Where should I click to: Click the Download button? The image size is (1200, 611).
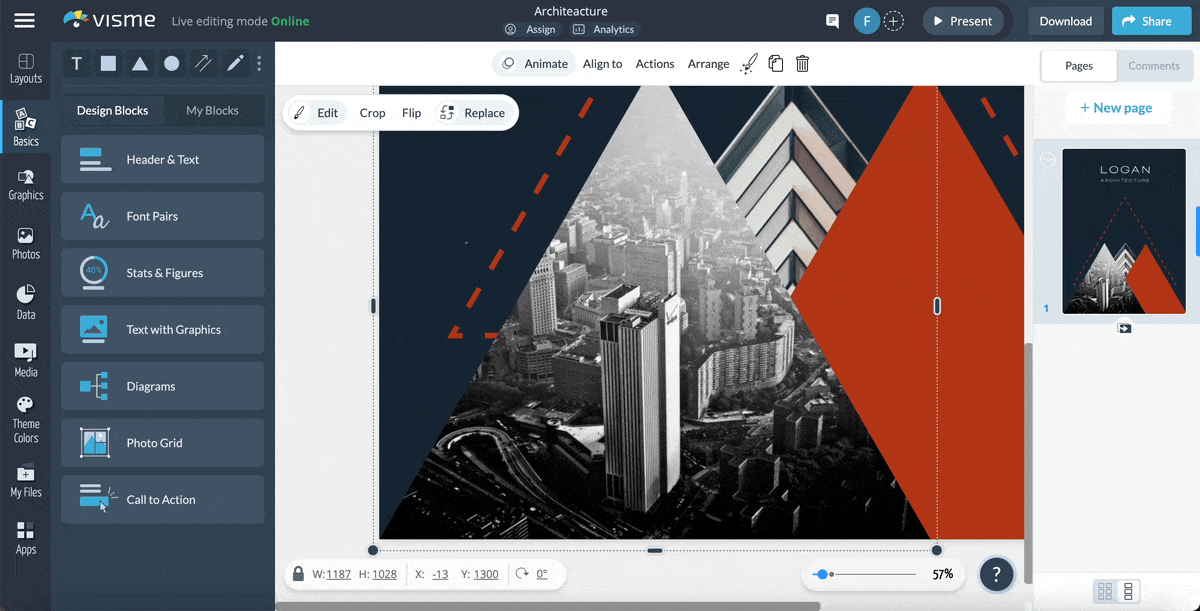(1065, 20)
